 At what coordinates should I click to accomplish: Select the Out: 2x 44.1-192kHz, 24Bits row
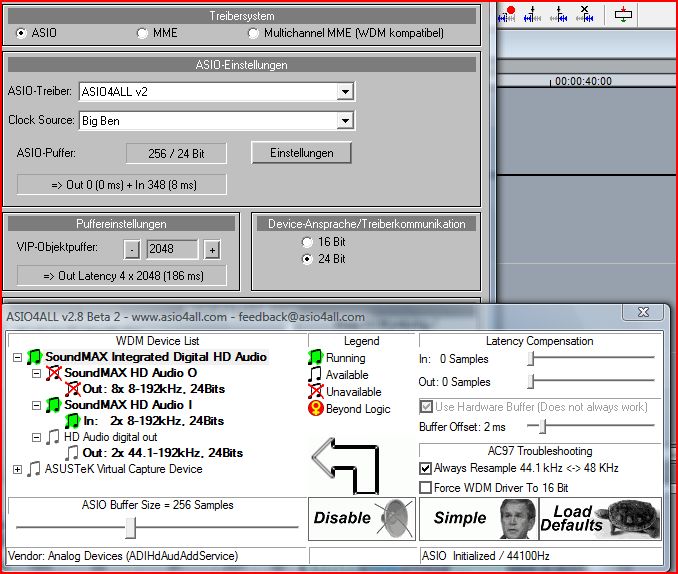pos(163,453)
